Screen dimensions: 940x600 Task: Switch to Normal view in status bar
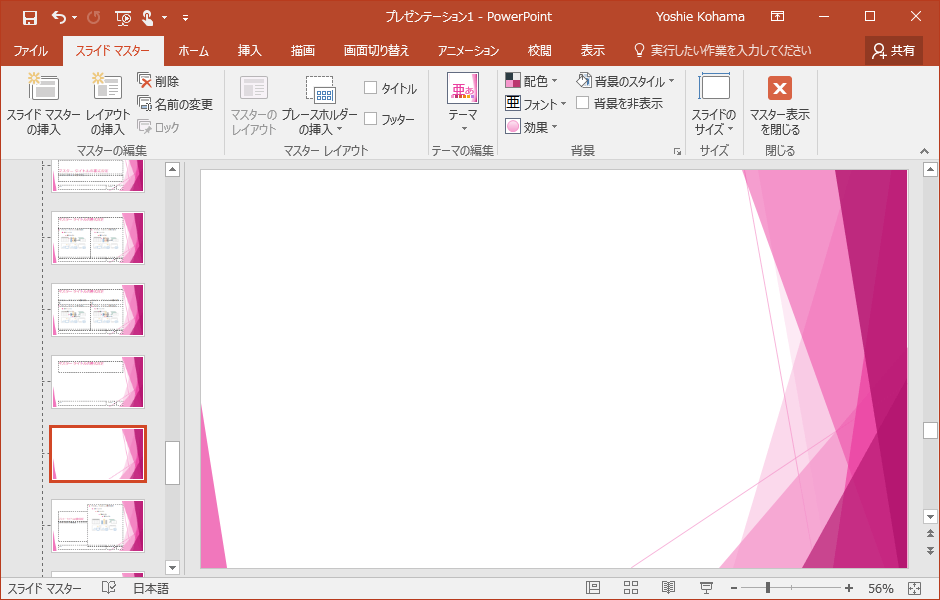pyautogui.click(x=593, y=588)
